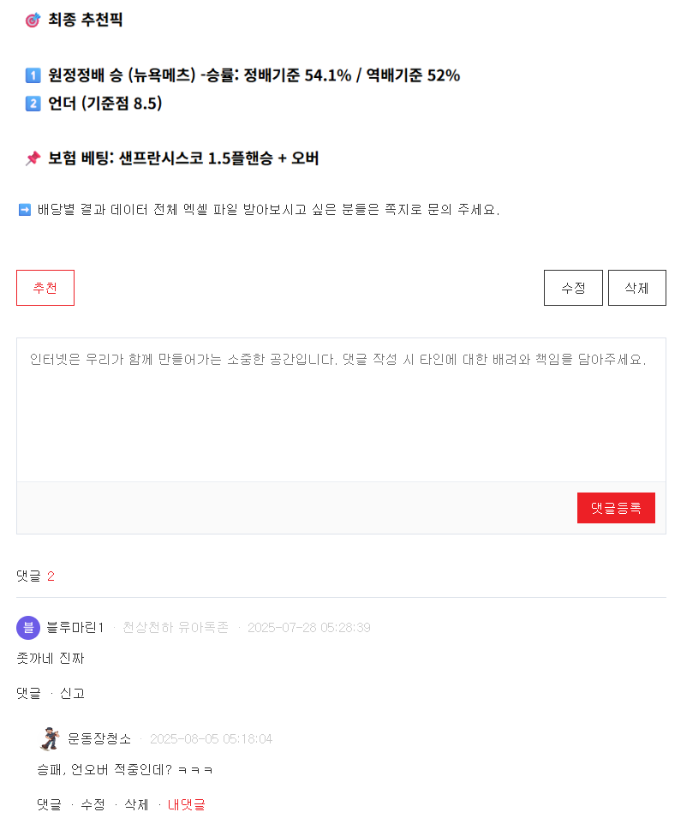Click the blue number 2 emoji icon
The width and height of the screenshot is (673, 830).
click(x=33, y=103)
